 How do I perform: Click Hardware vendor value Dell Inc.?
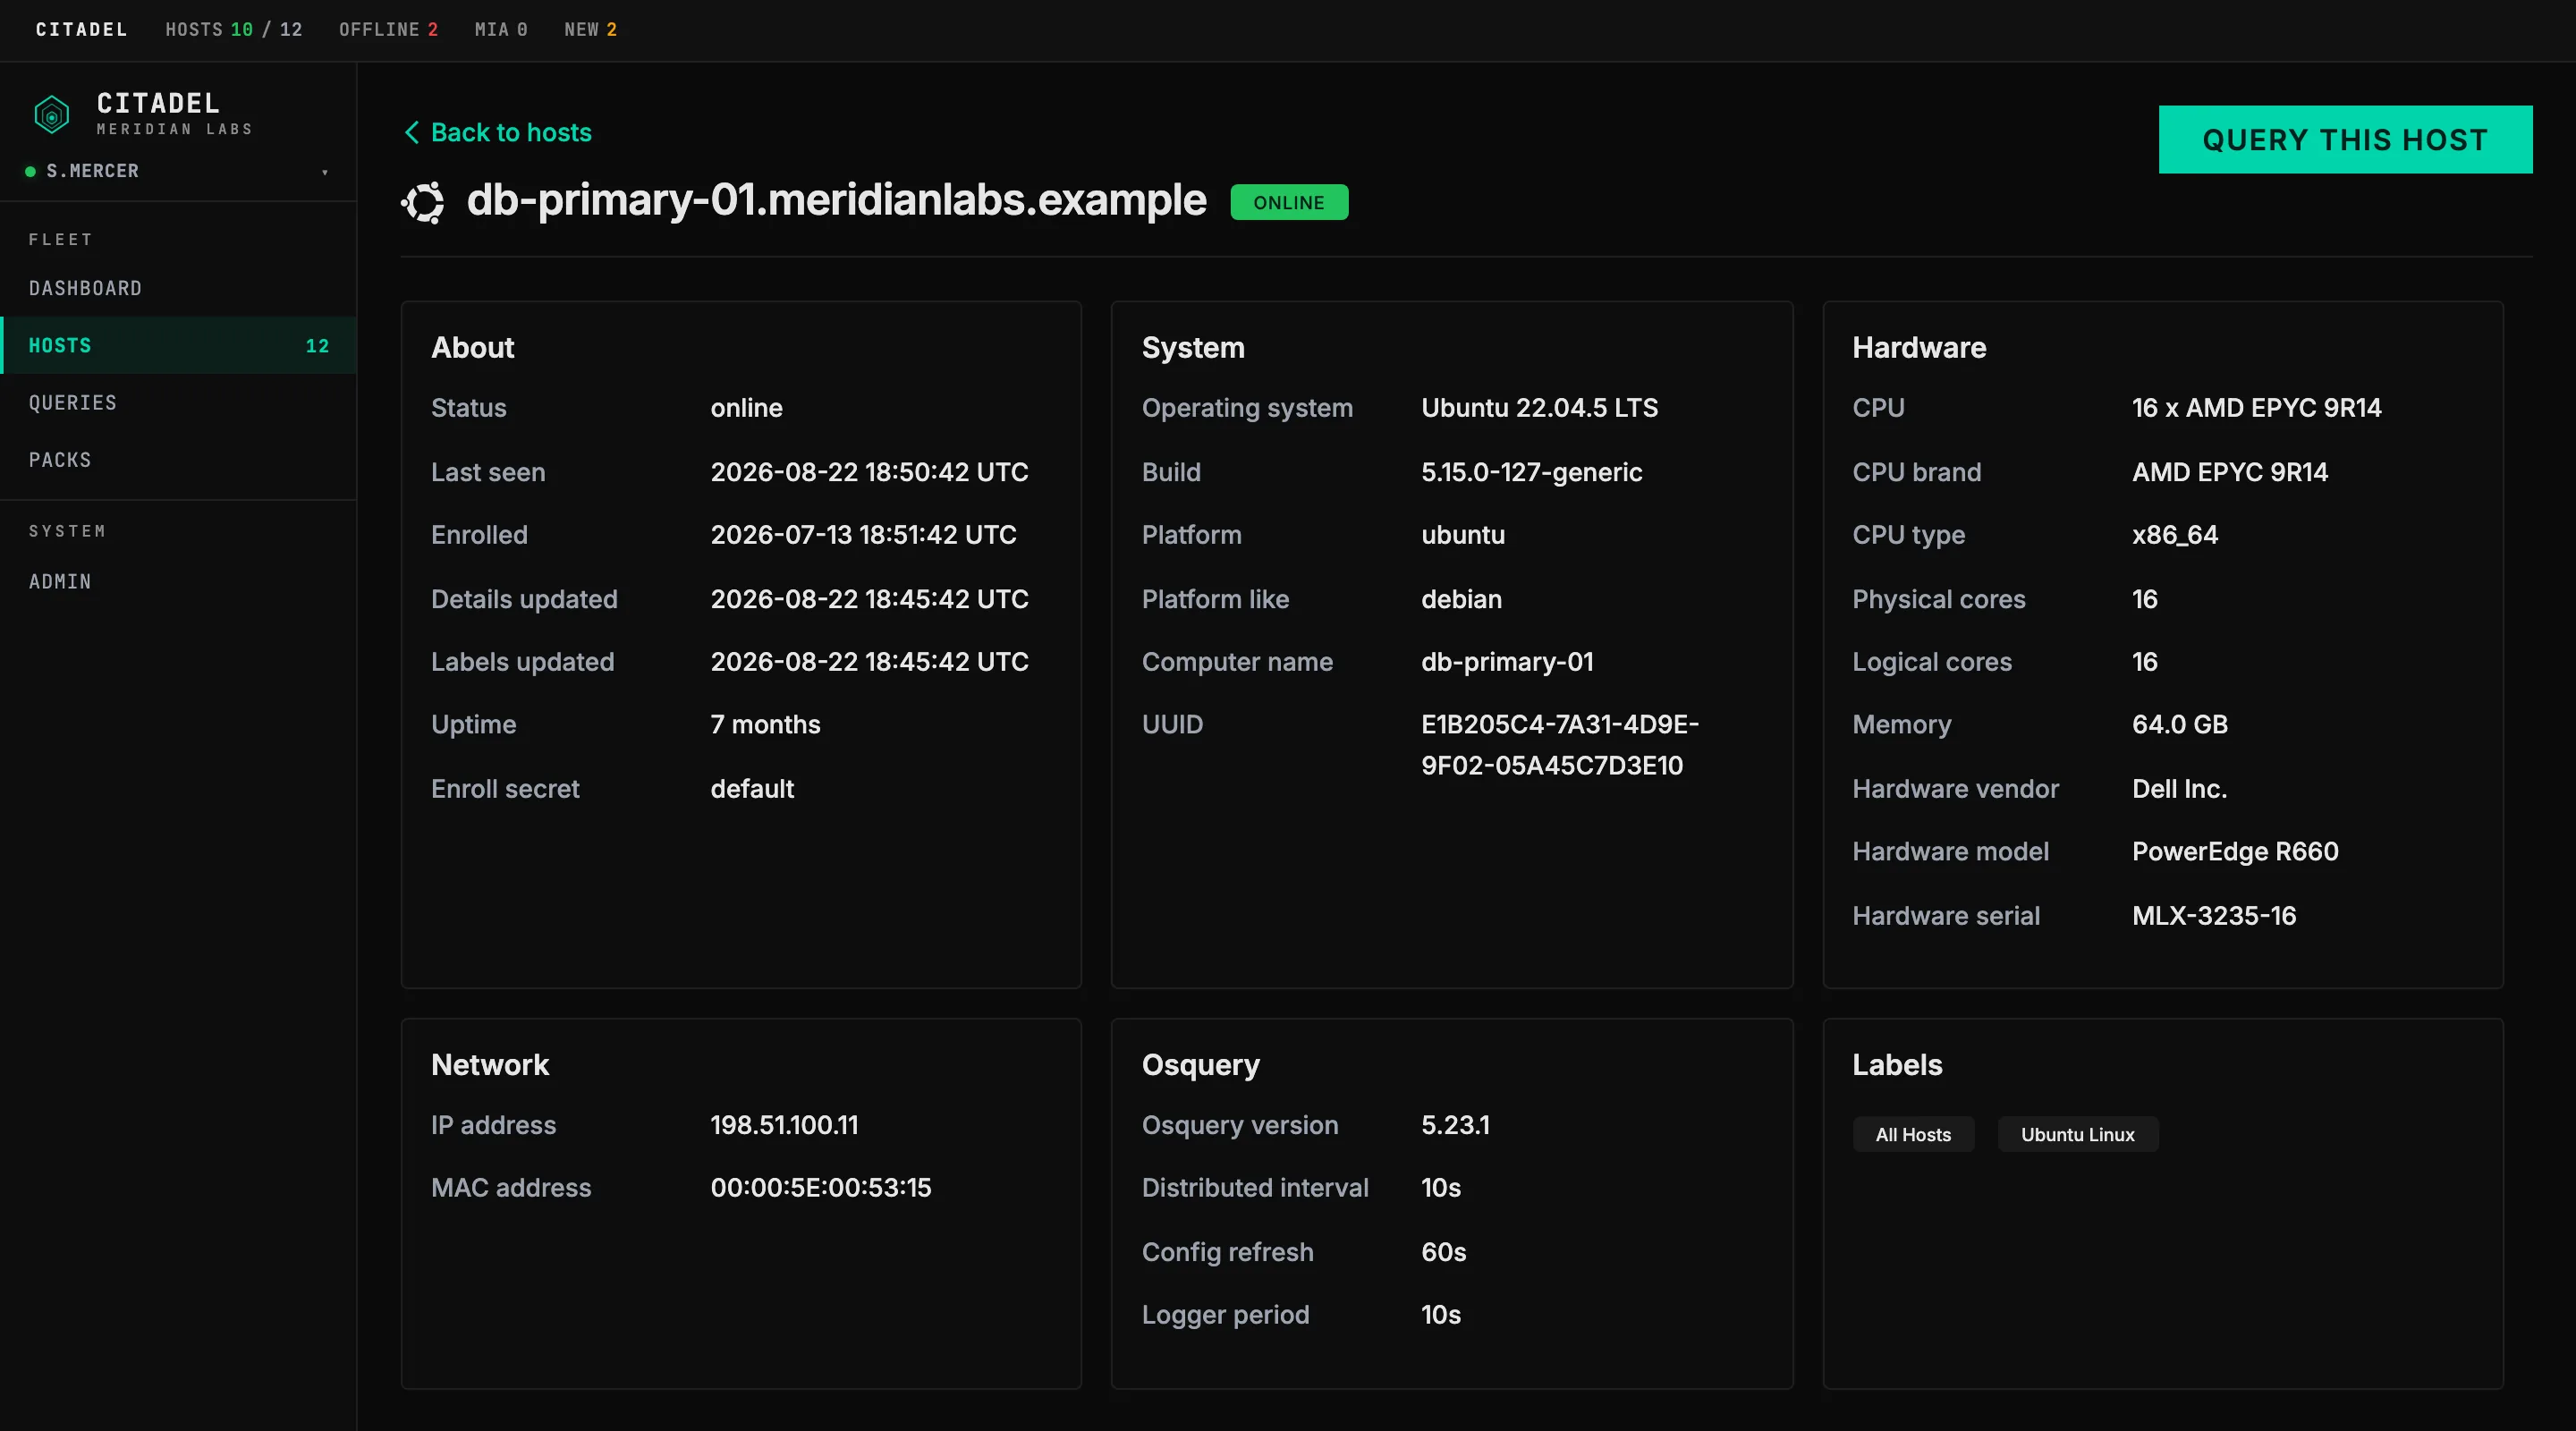click(x=2179, y=789)
